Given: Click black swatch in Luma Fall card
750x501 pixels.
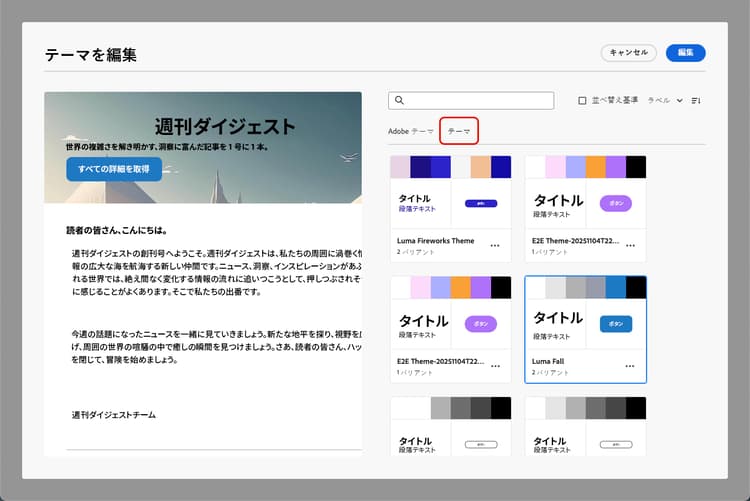Looking at the screenshot, I should tap(636, 287).
